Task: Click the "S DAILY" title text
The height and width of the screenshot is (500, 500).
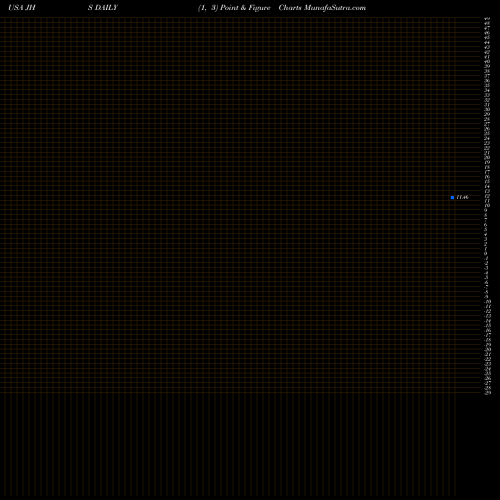Action: (x=103, y=8)
